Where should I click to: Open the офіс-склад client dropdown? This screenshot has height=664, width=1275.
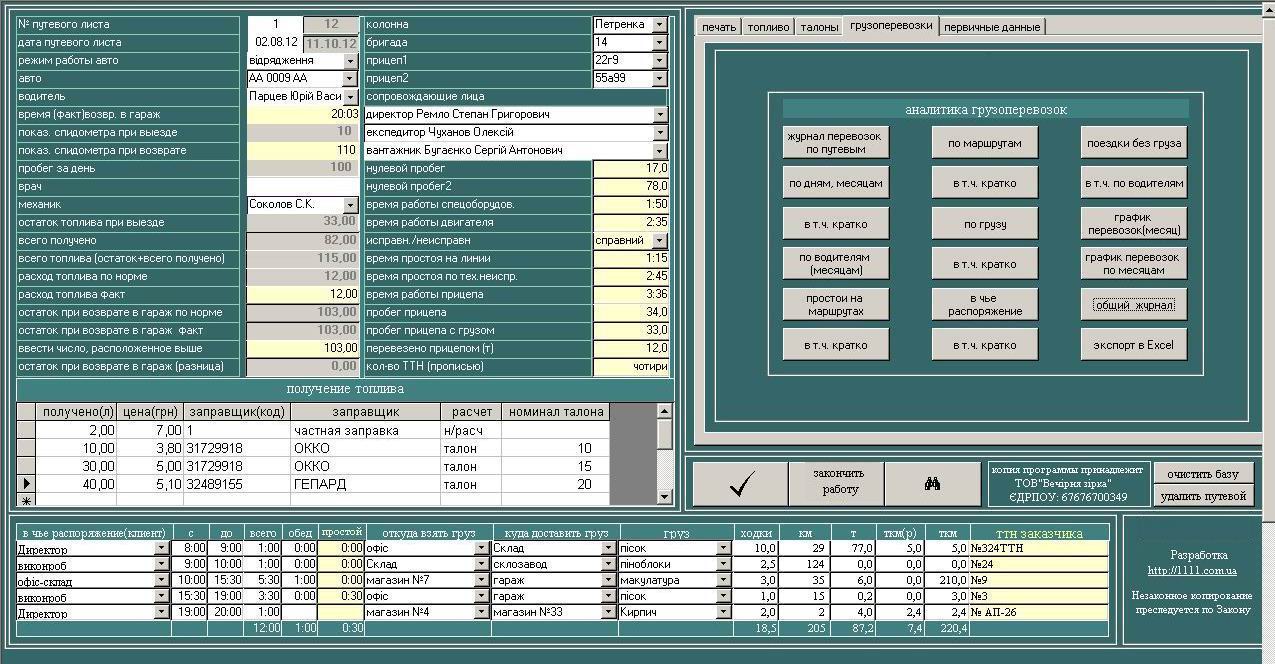(x=162, y=580)
